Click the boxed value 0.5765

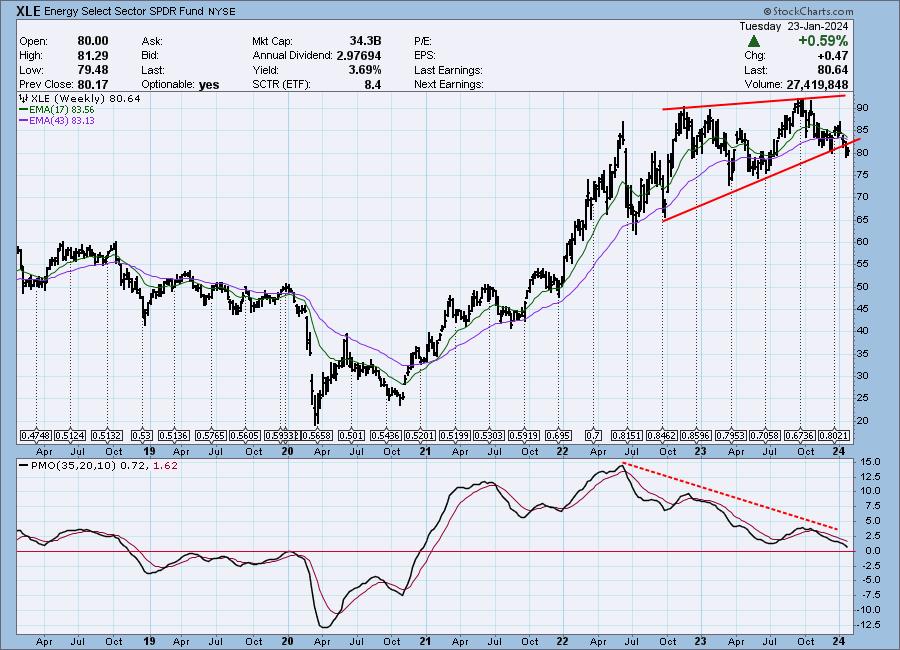click(x=211, y=436)
